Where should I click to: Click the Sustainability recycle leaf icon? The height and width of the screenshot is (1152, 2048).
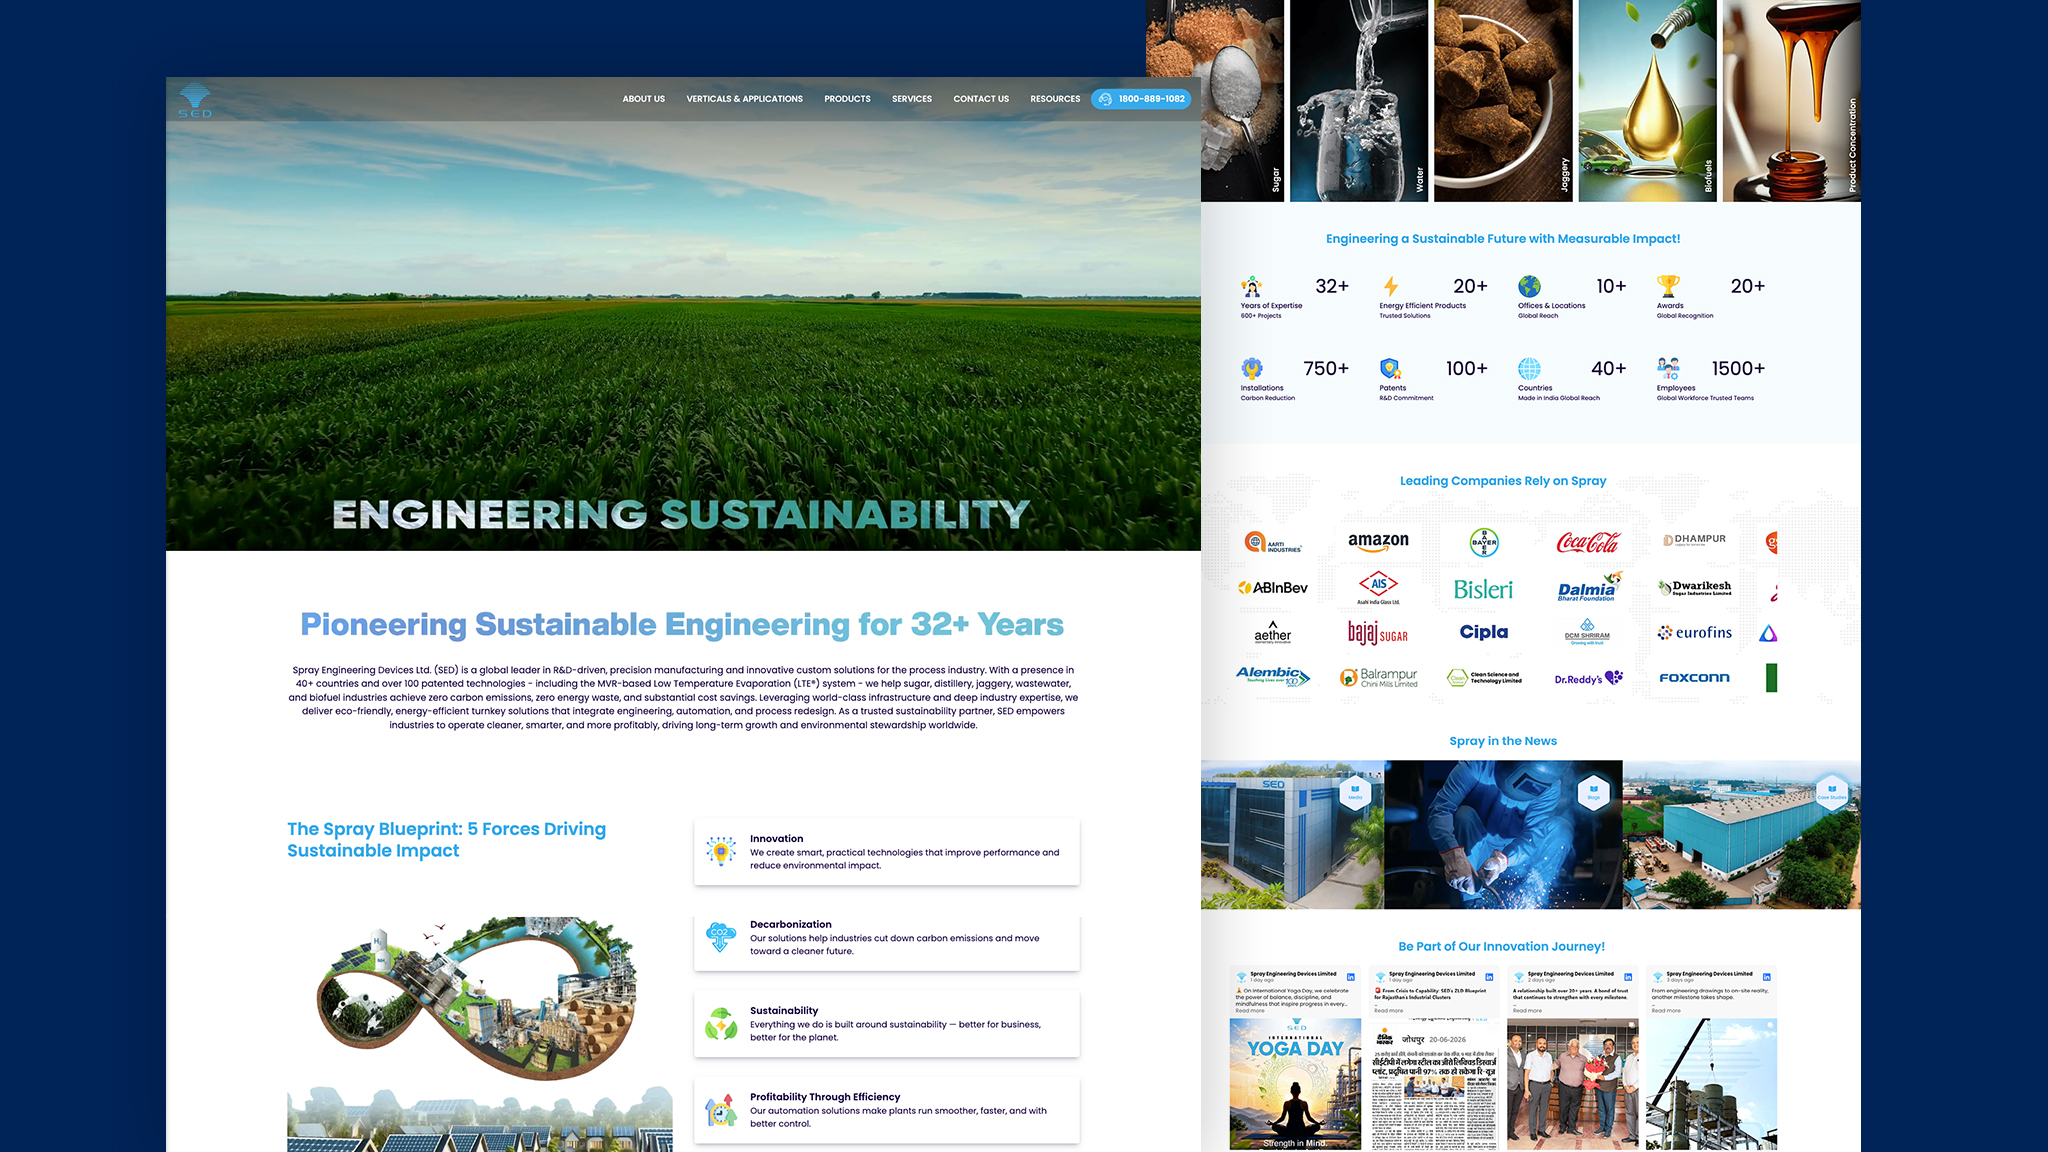pyautogui.click(x=720, y=1024)
